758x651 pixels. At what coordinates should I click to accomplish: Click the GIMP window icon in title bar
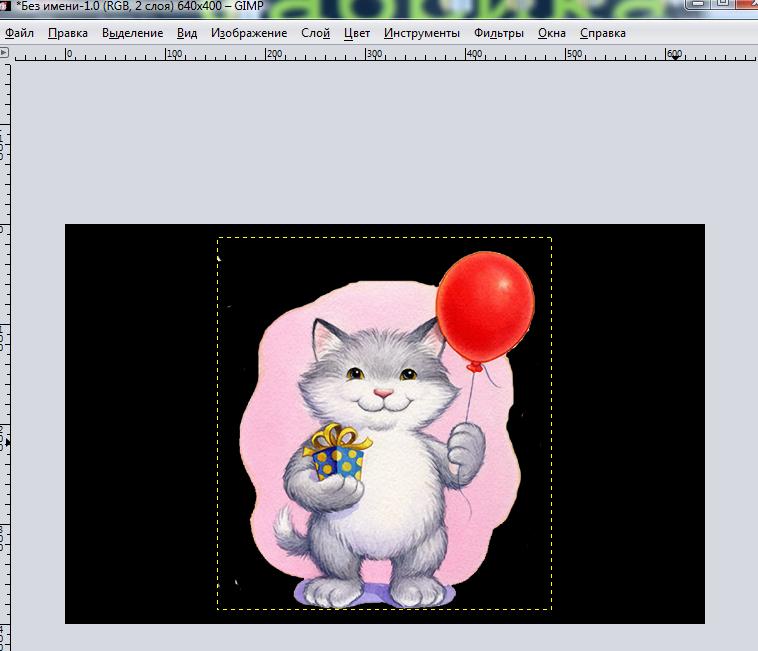coord(5,6)
